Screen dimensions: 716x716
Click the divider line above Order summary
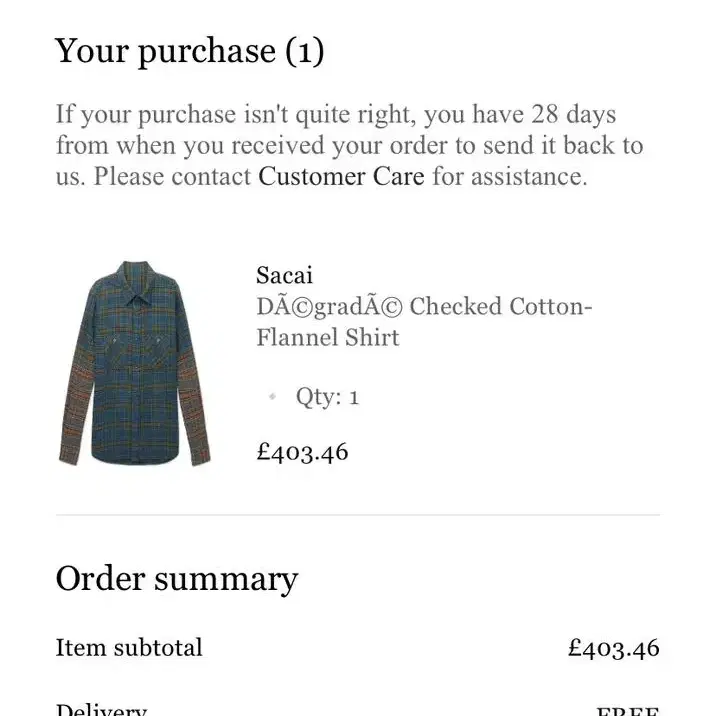click(x=358, y=515)
